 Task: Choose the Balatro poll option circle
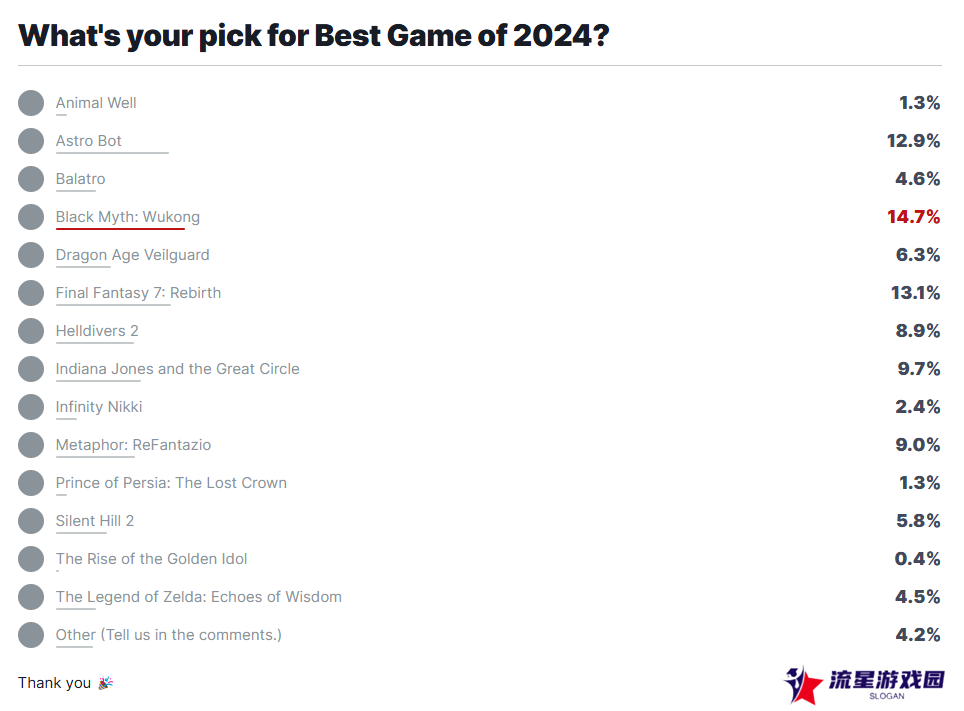31,179
